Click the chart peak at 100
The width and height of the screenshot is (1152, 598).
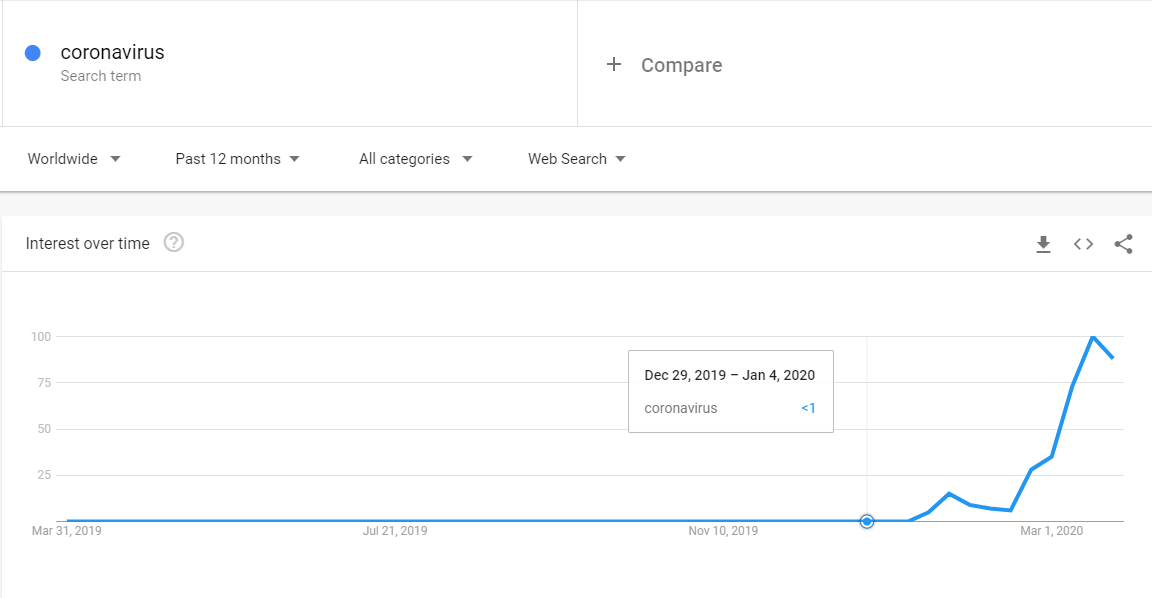pos(1092,337)
